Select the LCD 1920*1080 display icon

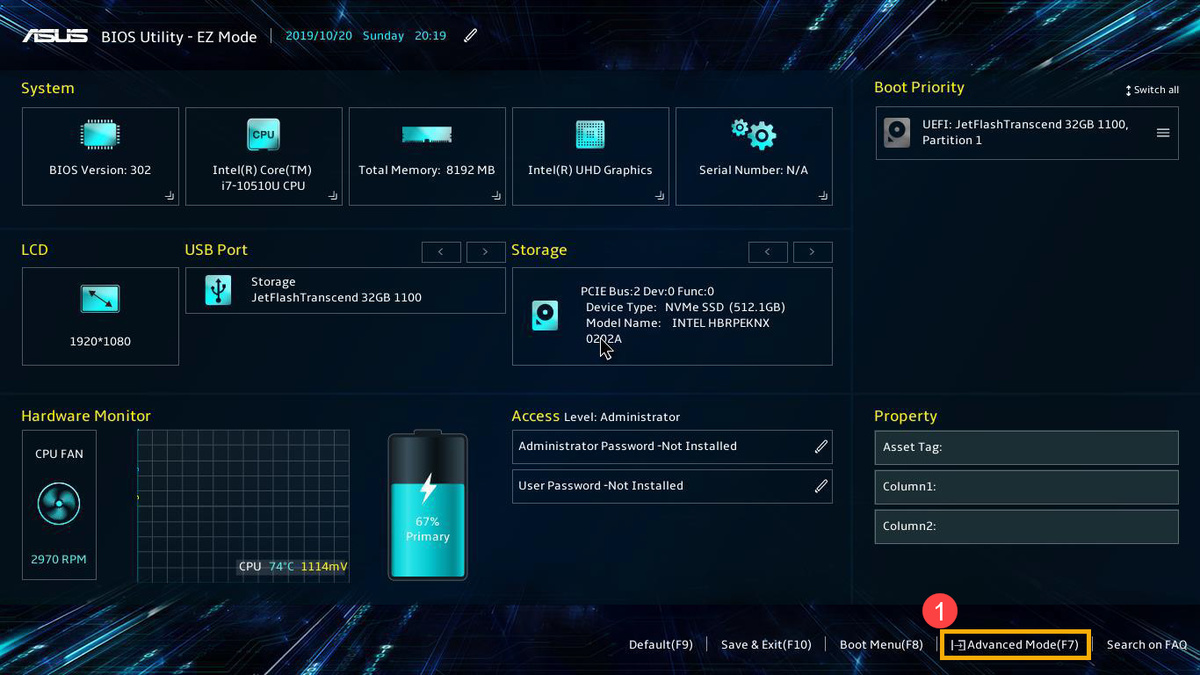(x=100, y=298)
